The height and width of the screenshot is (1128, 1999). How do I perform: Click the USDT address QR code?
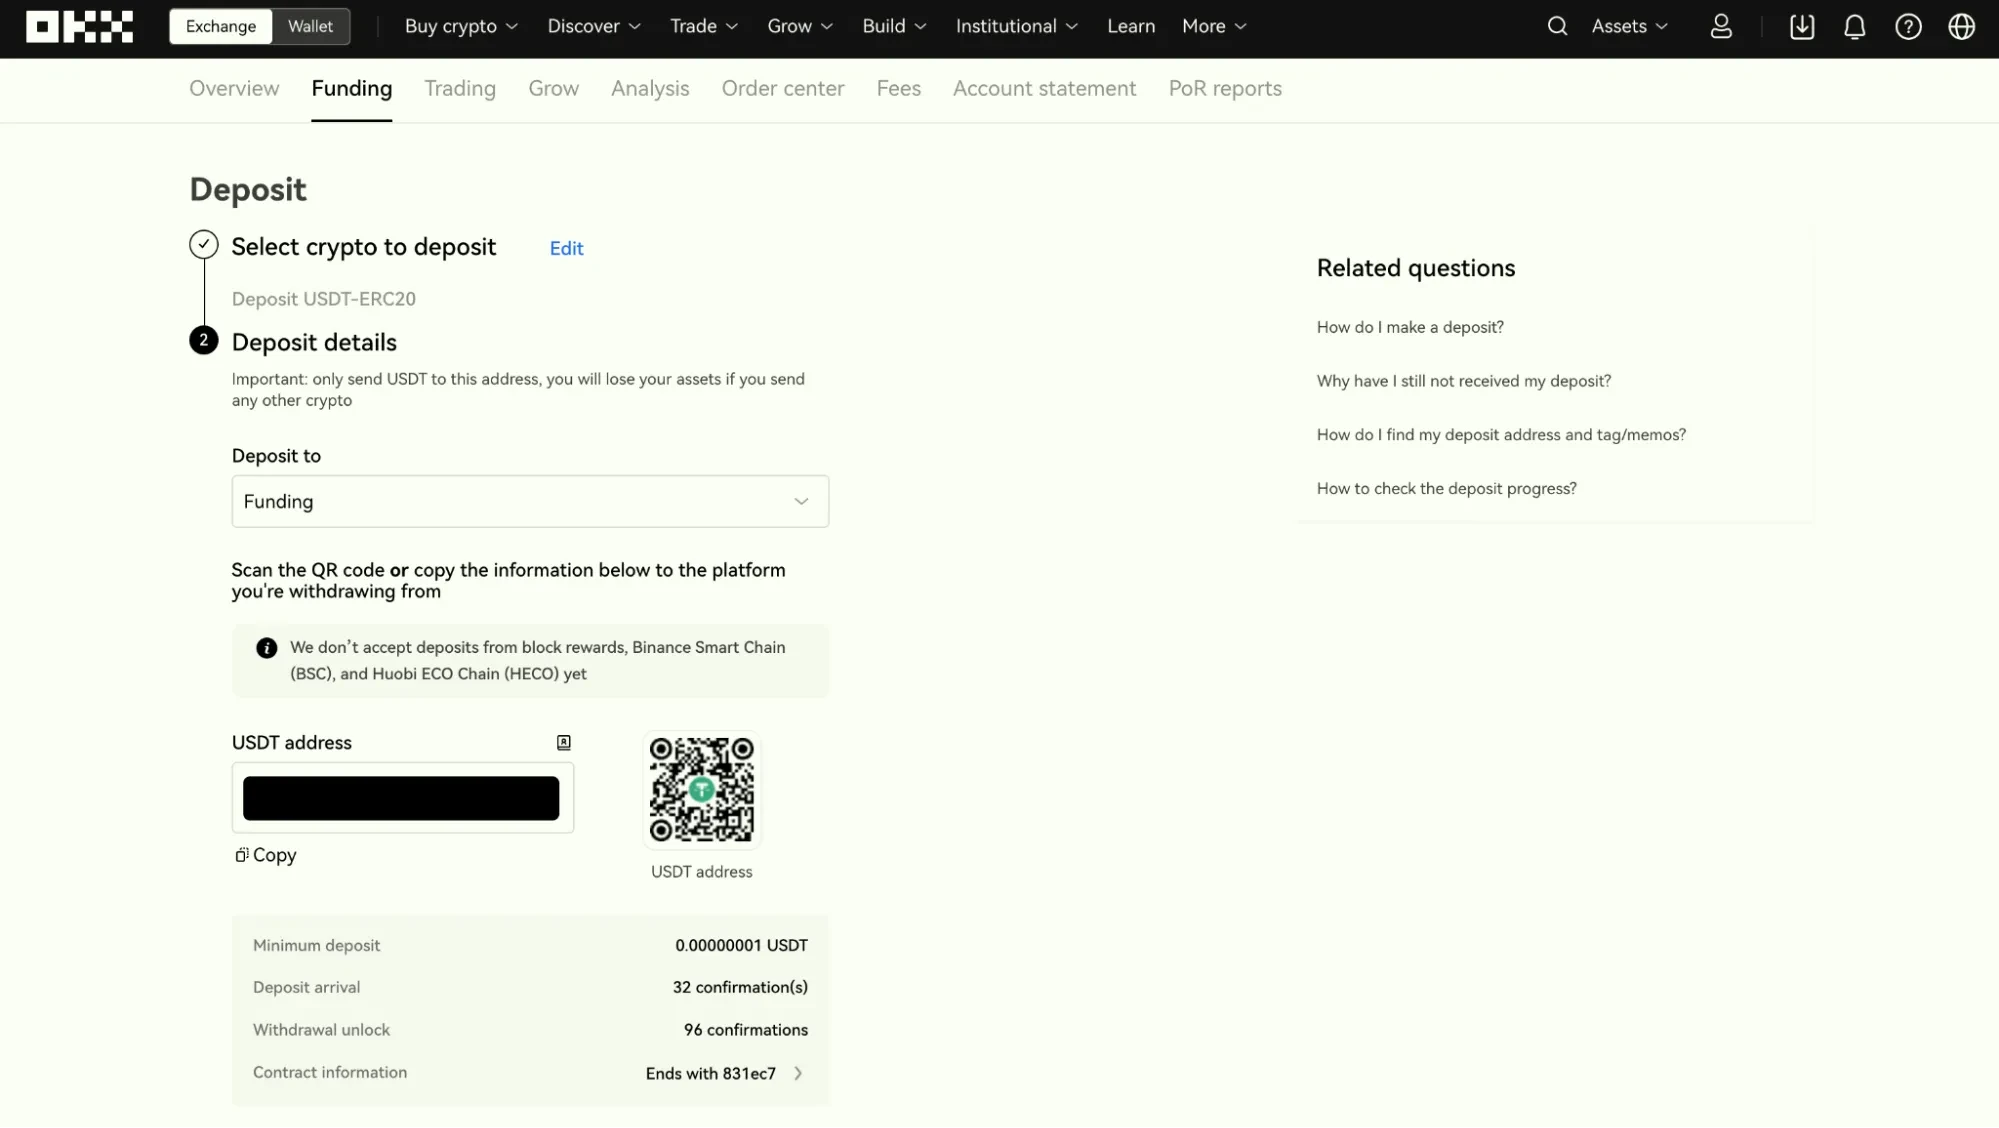click(x=701, y=789)
